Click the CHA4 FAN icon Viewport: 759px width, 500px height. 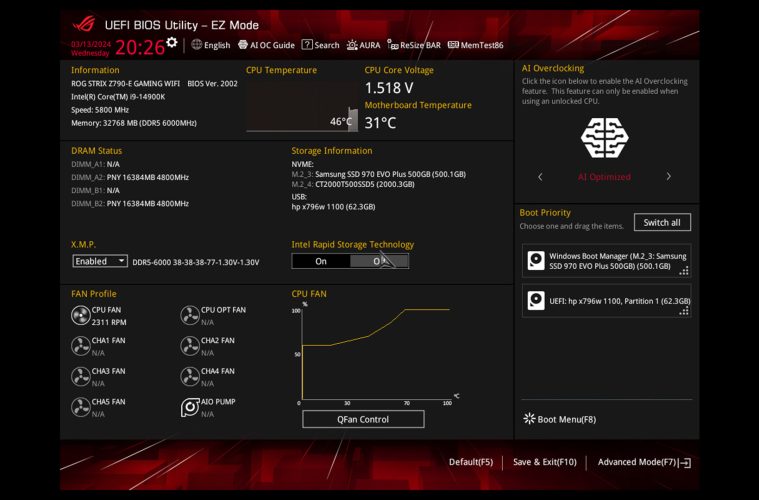[190, 377]
